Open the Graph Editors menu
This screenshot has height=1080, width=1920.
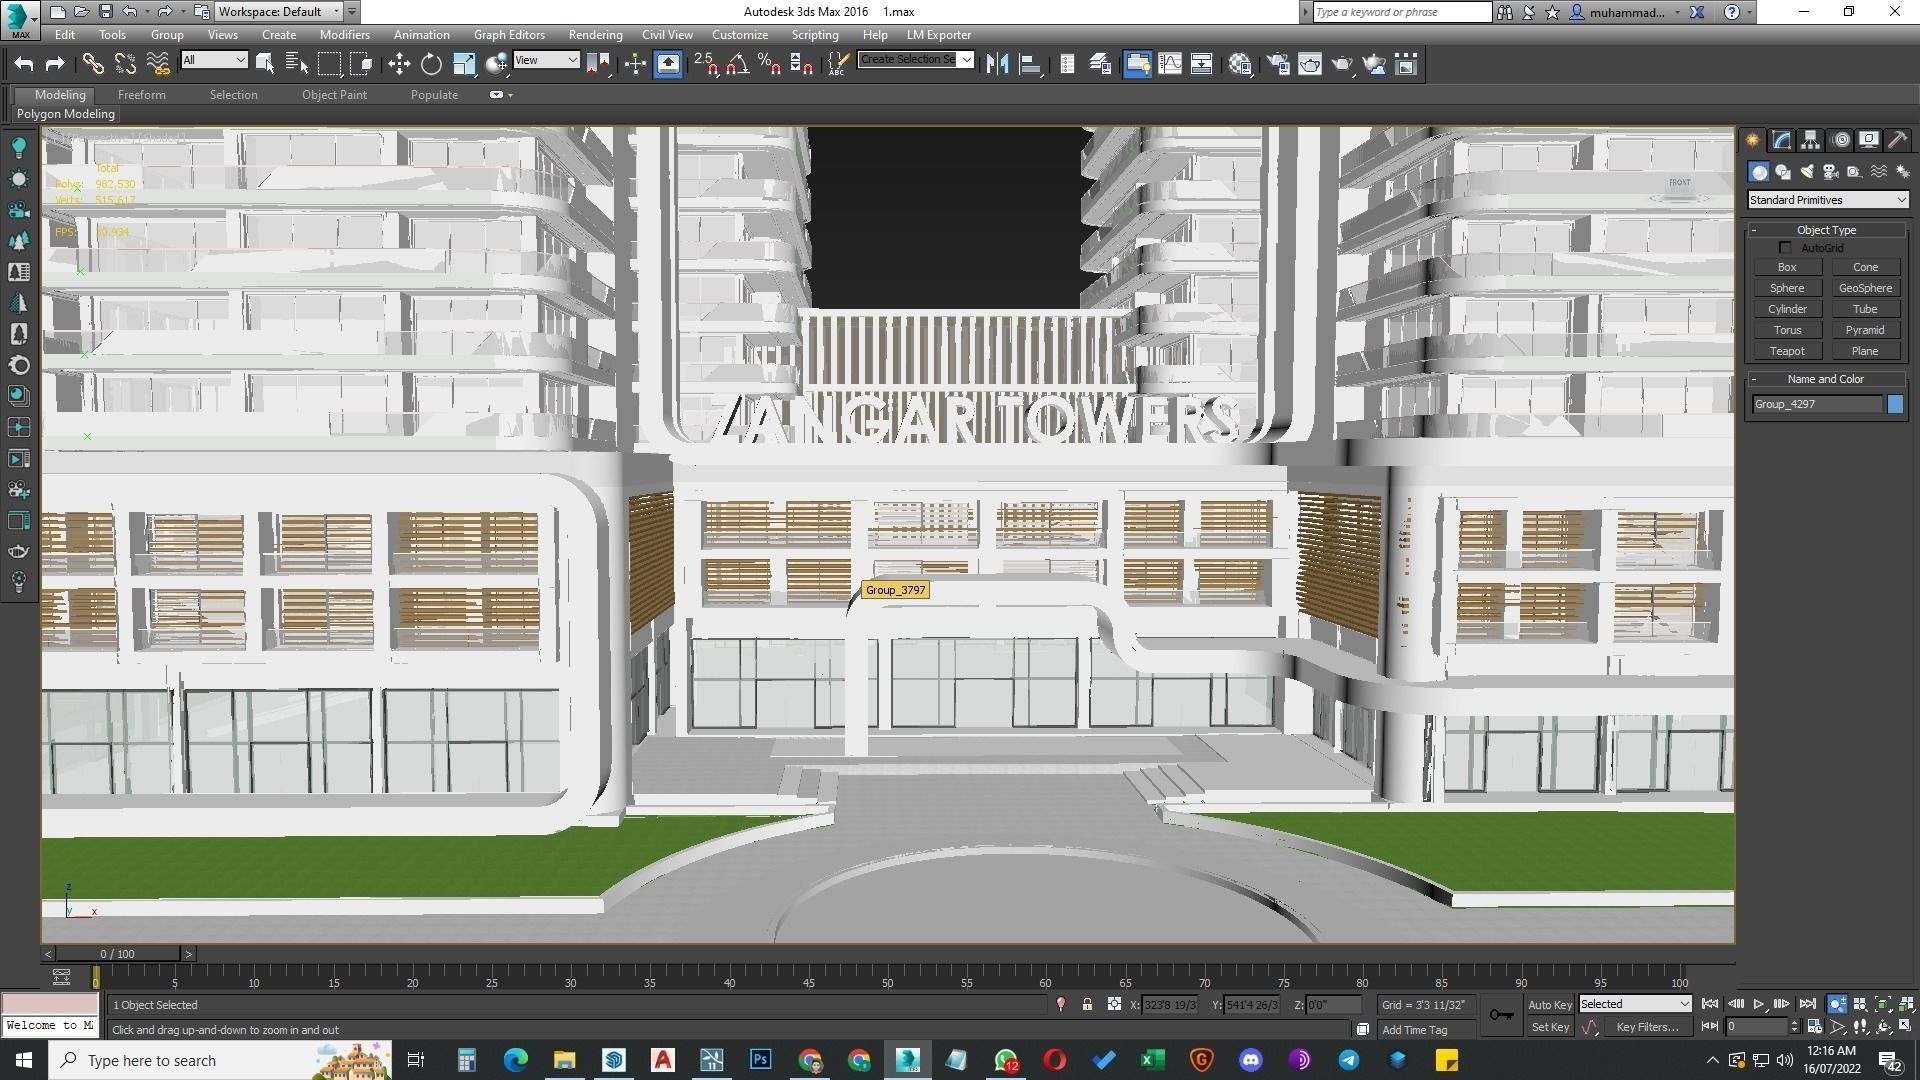click(509, 35)
